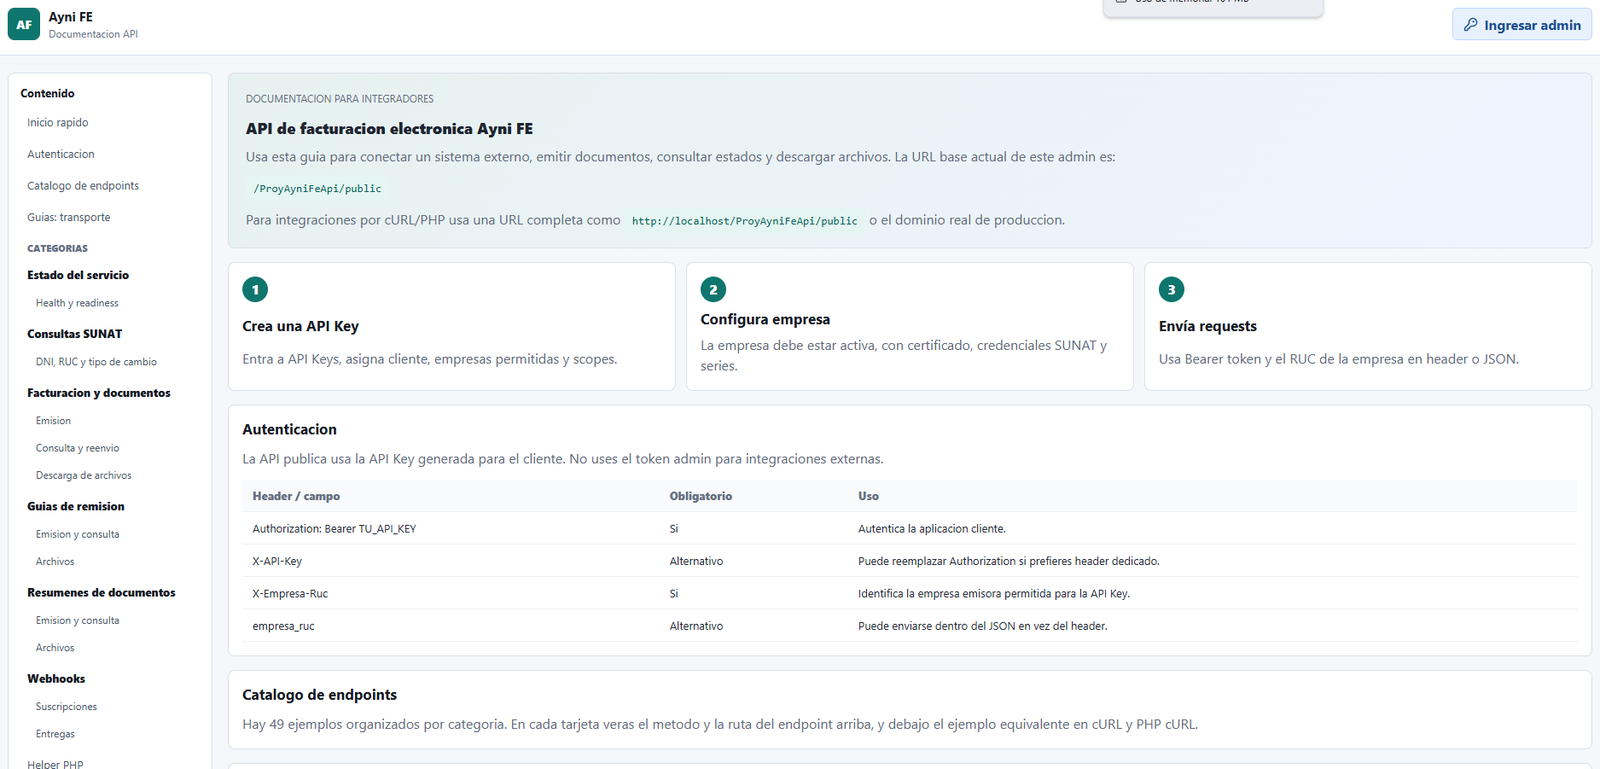Open Emision y consulta under Resumenes de documentos
This screenshot has width=1600, height=769.
click(77, 620)
